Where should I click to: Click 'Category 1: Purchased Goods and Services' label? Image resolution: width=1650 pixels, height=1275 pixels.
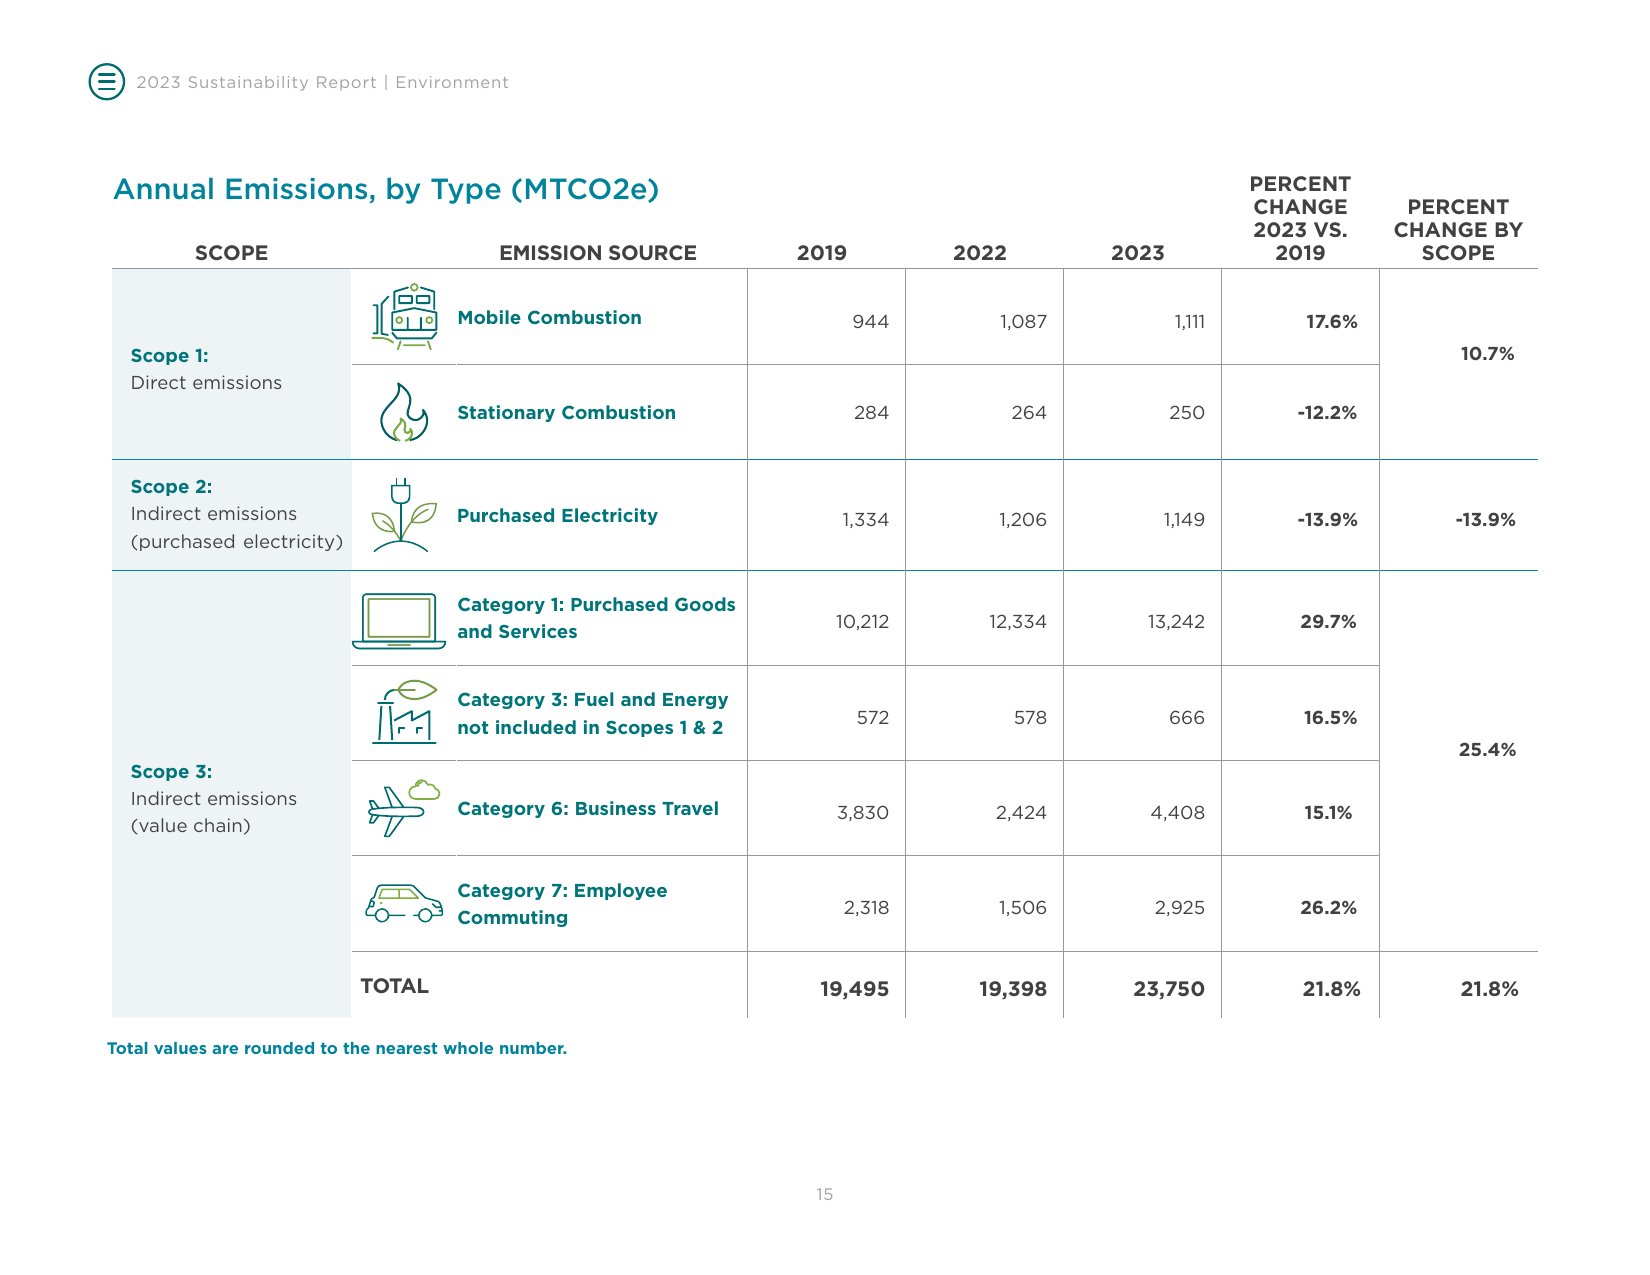596,618
